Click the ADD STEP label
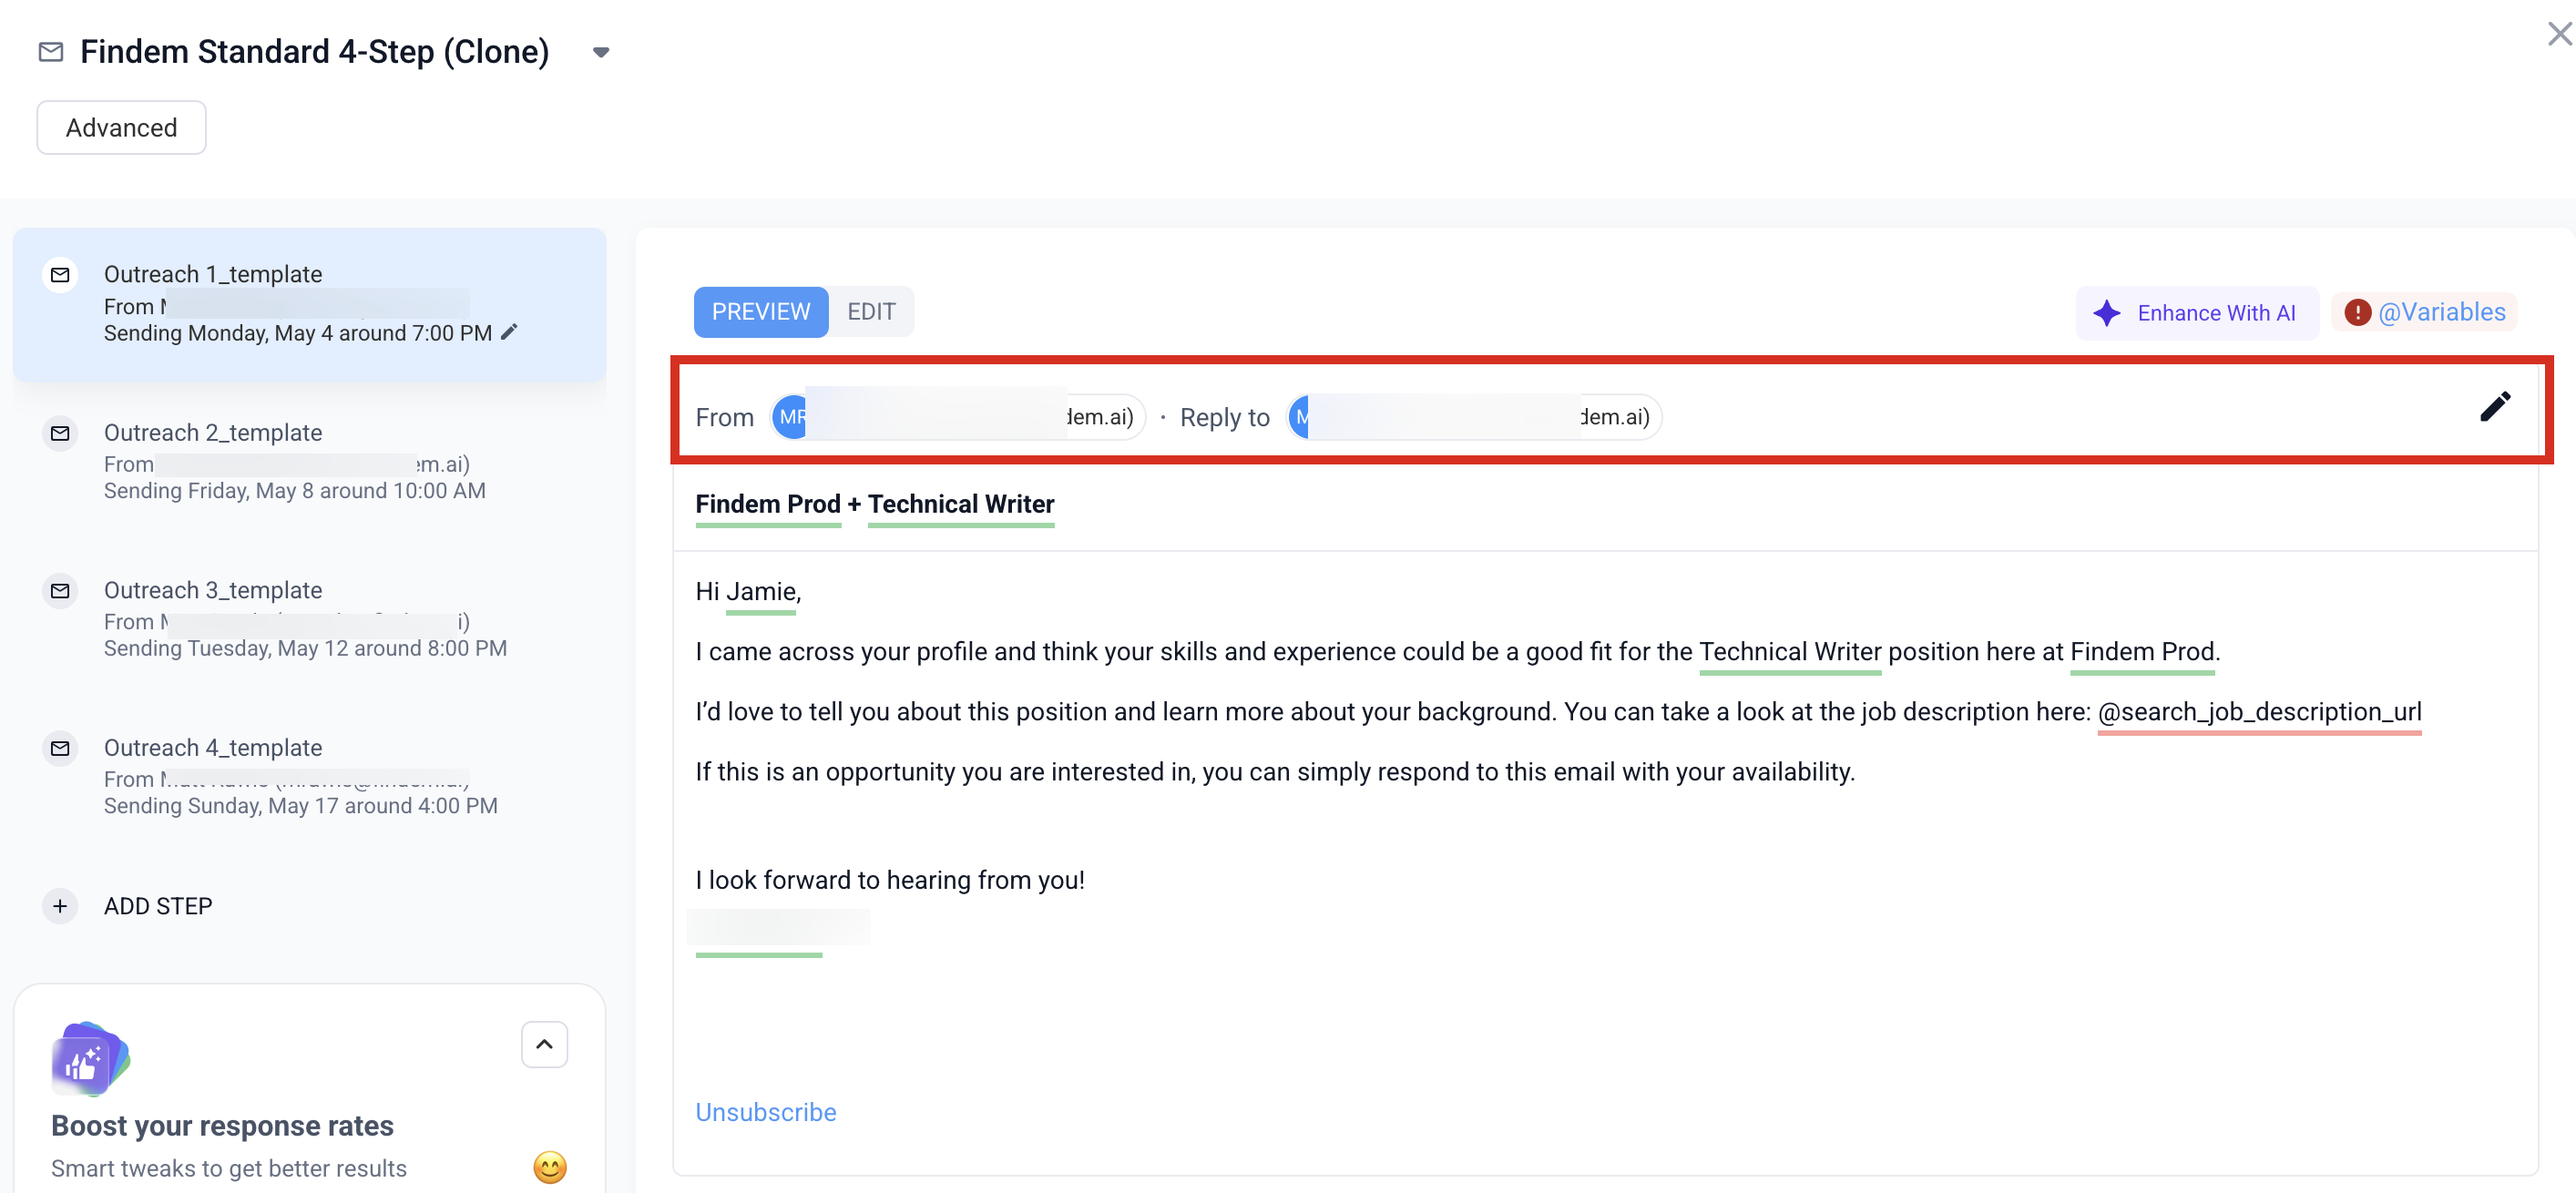2576x1193 pixels. (x=158, y=906)
